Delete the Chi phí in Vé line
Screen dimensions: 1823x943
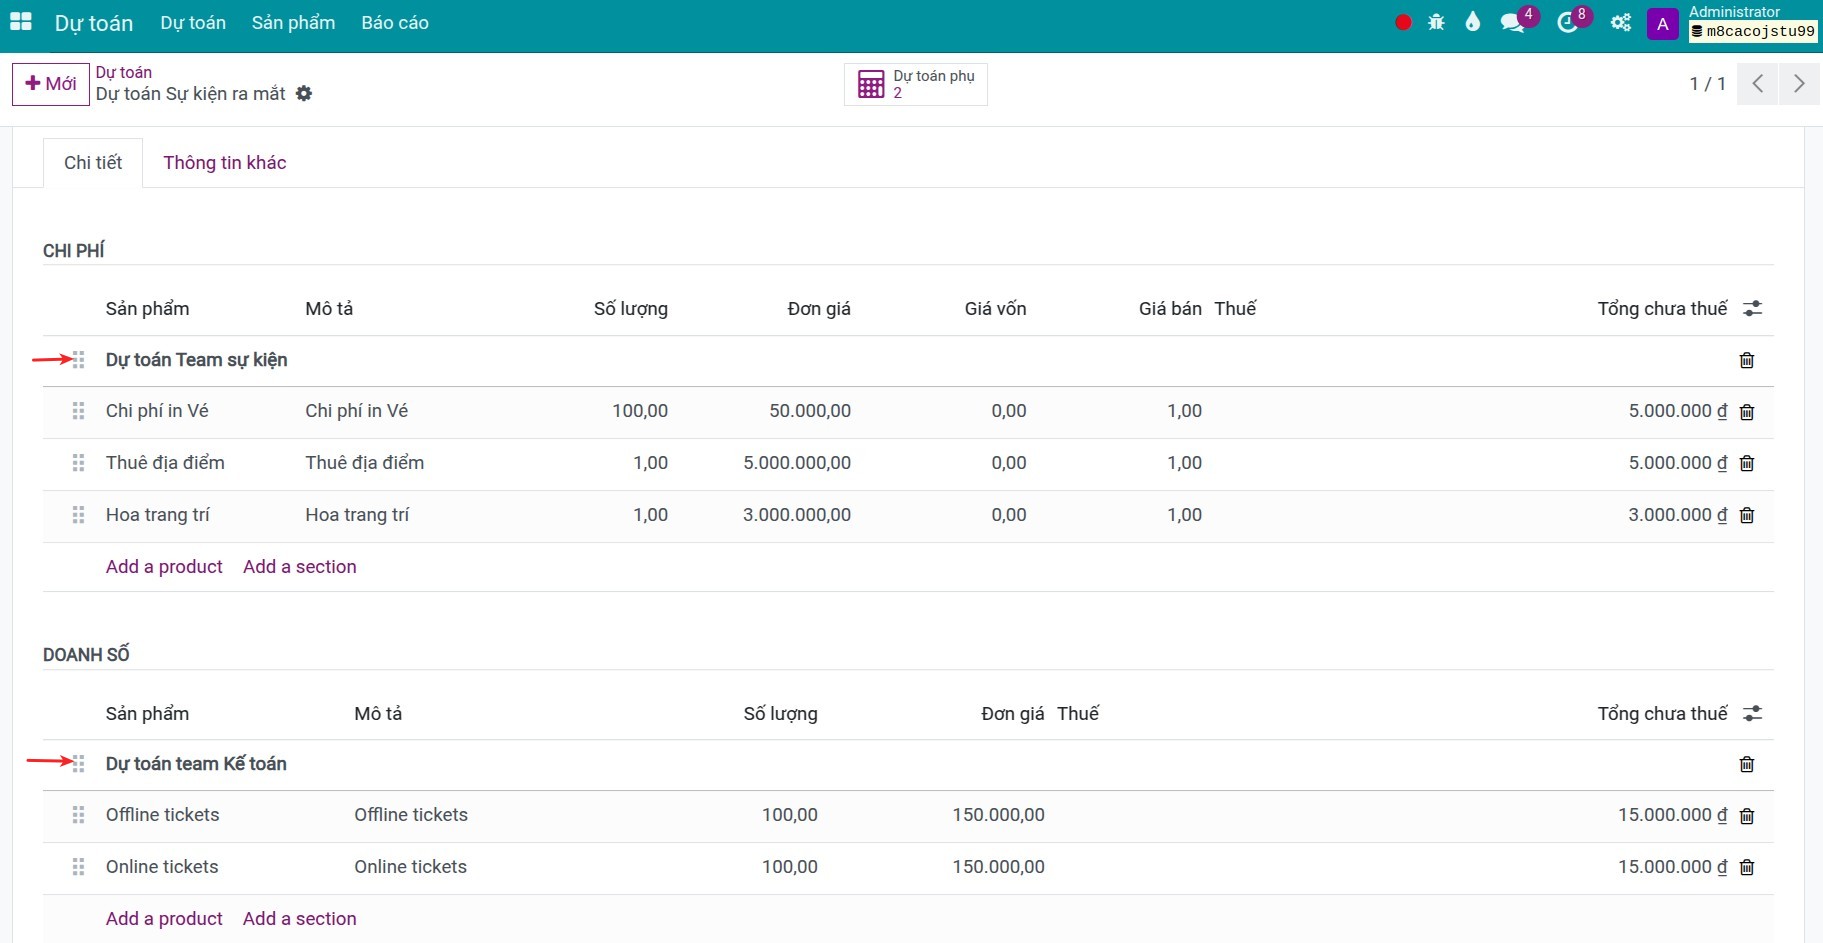(x=1747, y=412)
